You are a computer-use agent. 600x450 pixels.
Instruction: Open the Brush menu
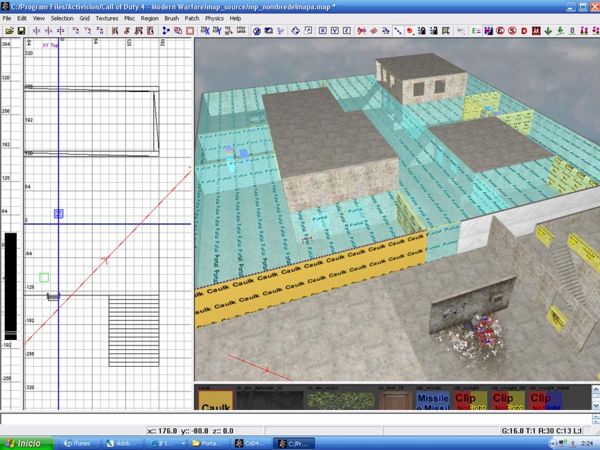tap(171, 18)
